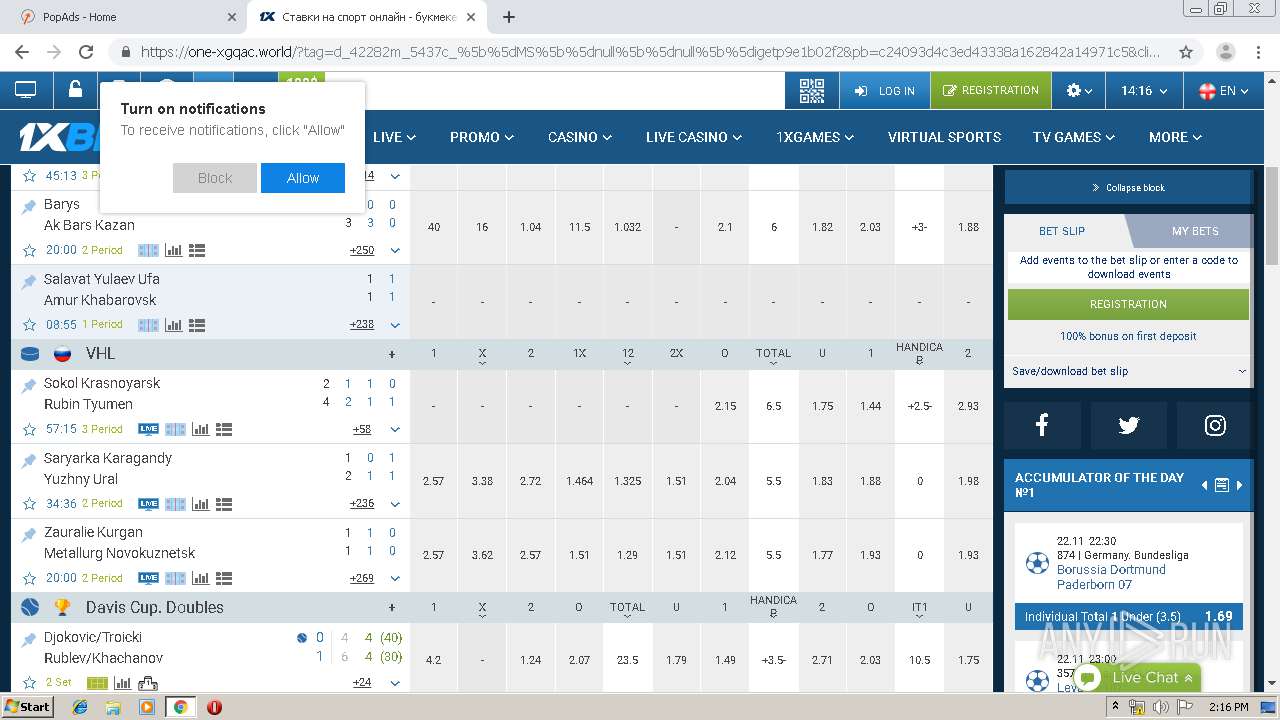1280x720 pixels.
Task: Open the 1XGAMES menu
Action: (x=815, y=137)
